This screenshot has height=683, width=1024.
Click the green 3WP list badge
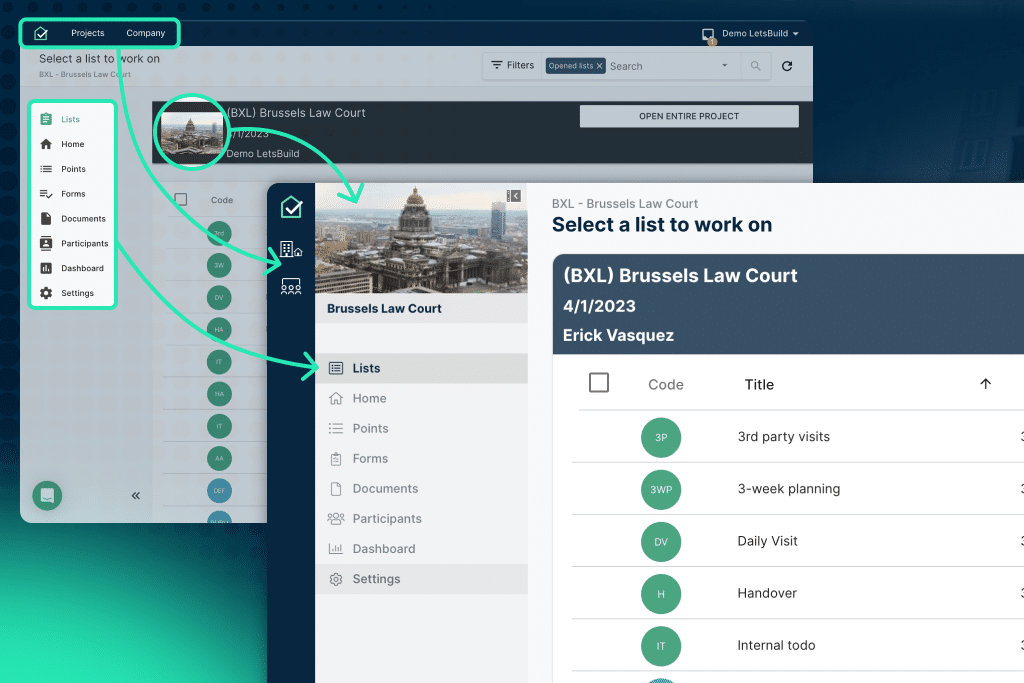[x=660, y=489]
